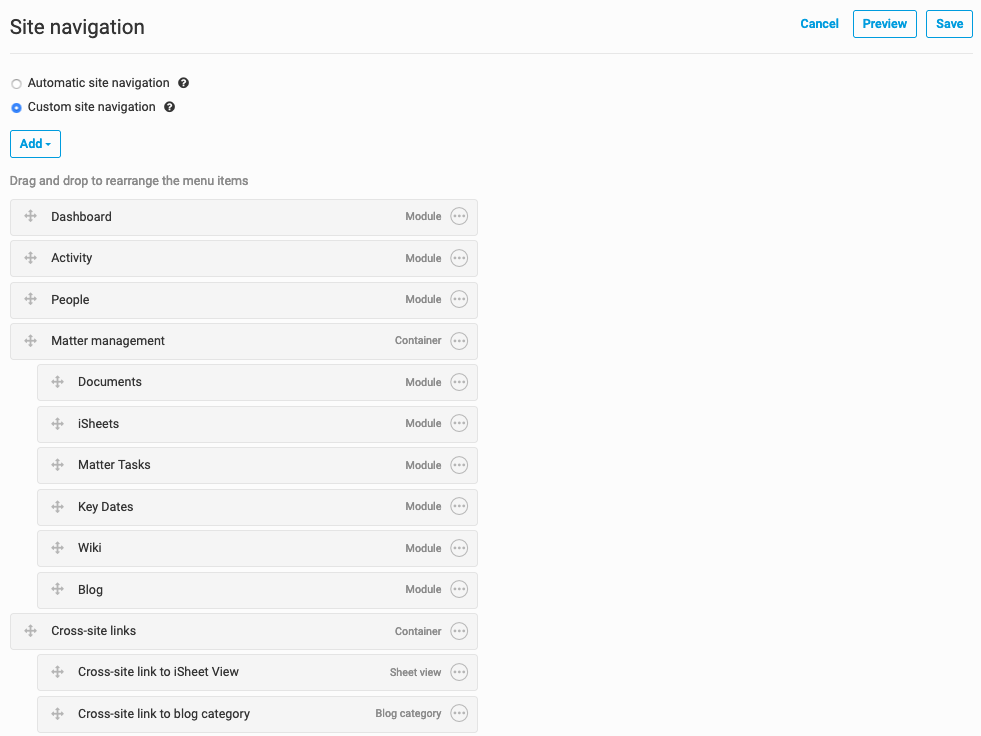Click the drag handle icon for Dashboard
The width and height of the screenshot is (981, 736).
coord(30,216)
